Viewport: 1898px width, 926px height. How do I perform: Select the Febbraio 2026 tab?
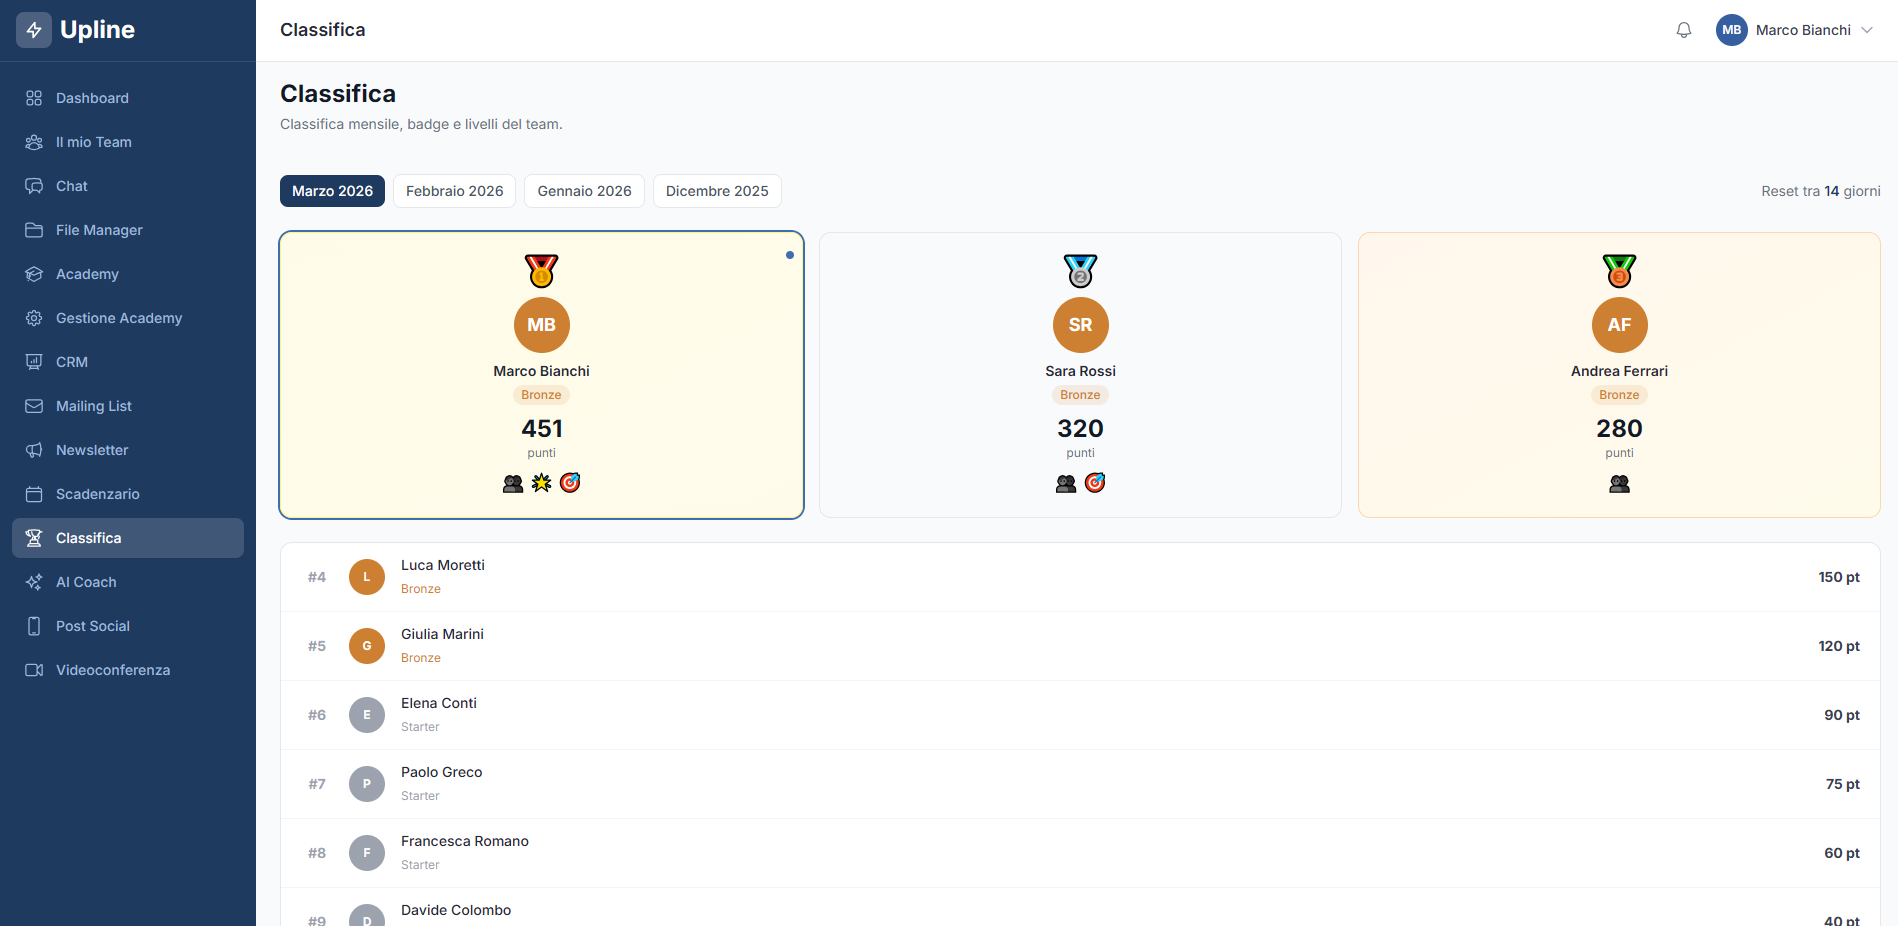click(454, 190)
